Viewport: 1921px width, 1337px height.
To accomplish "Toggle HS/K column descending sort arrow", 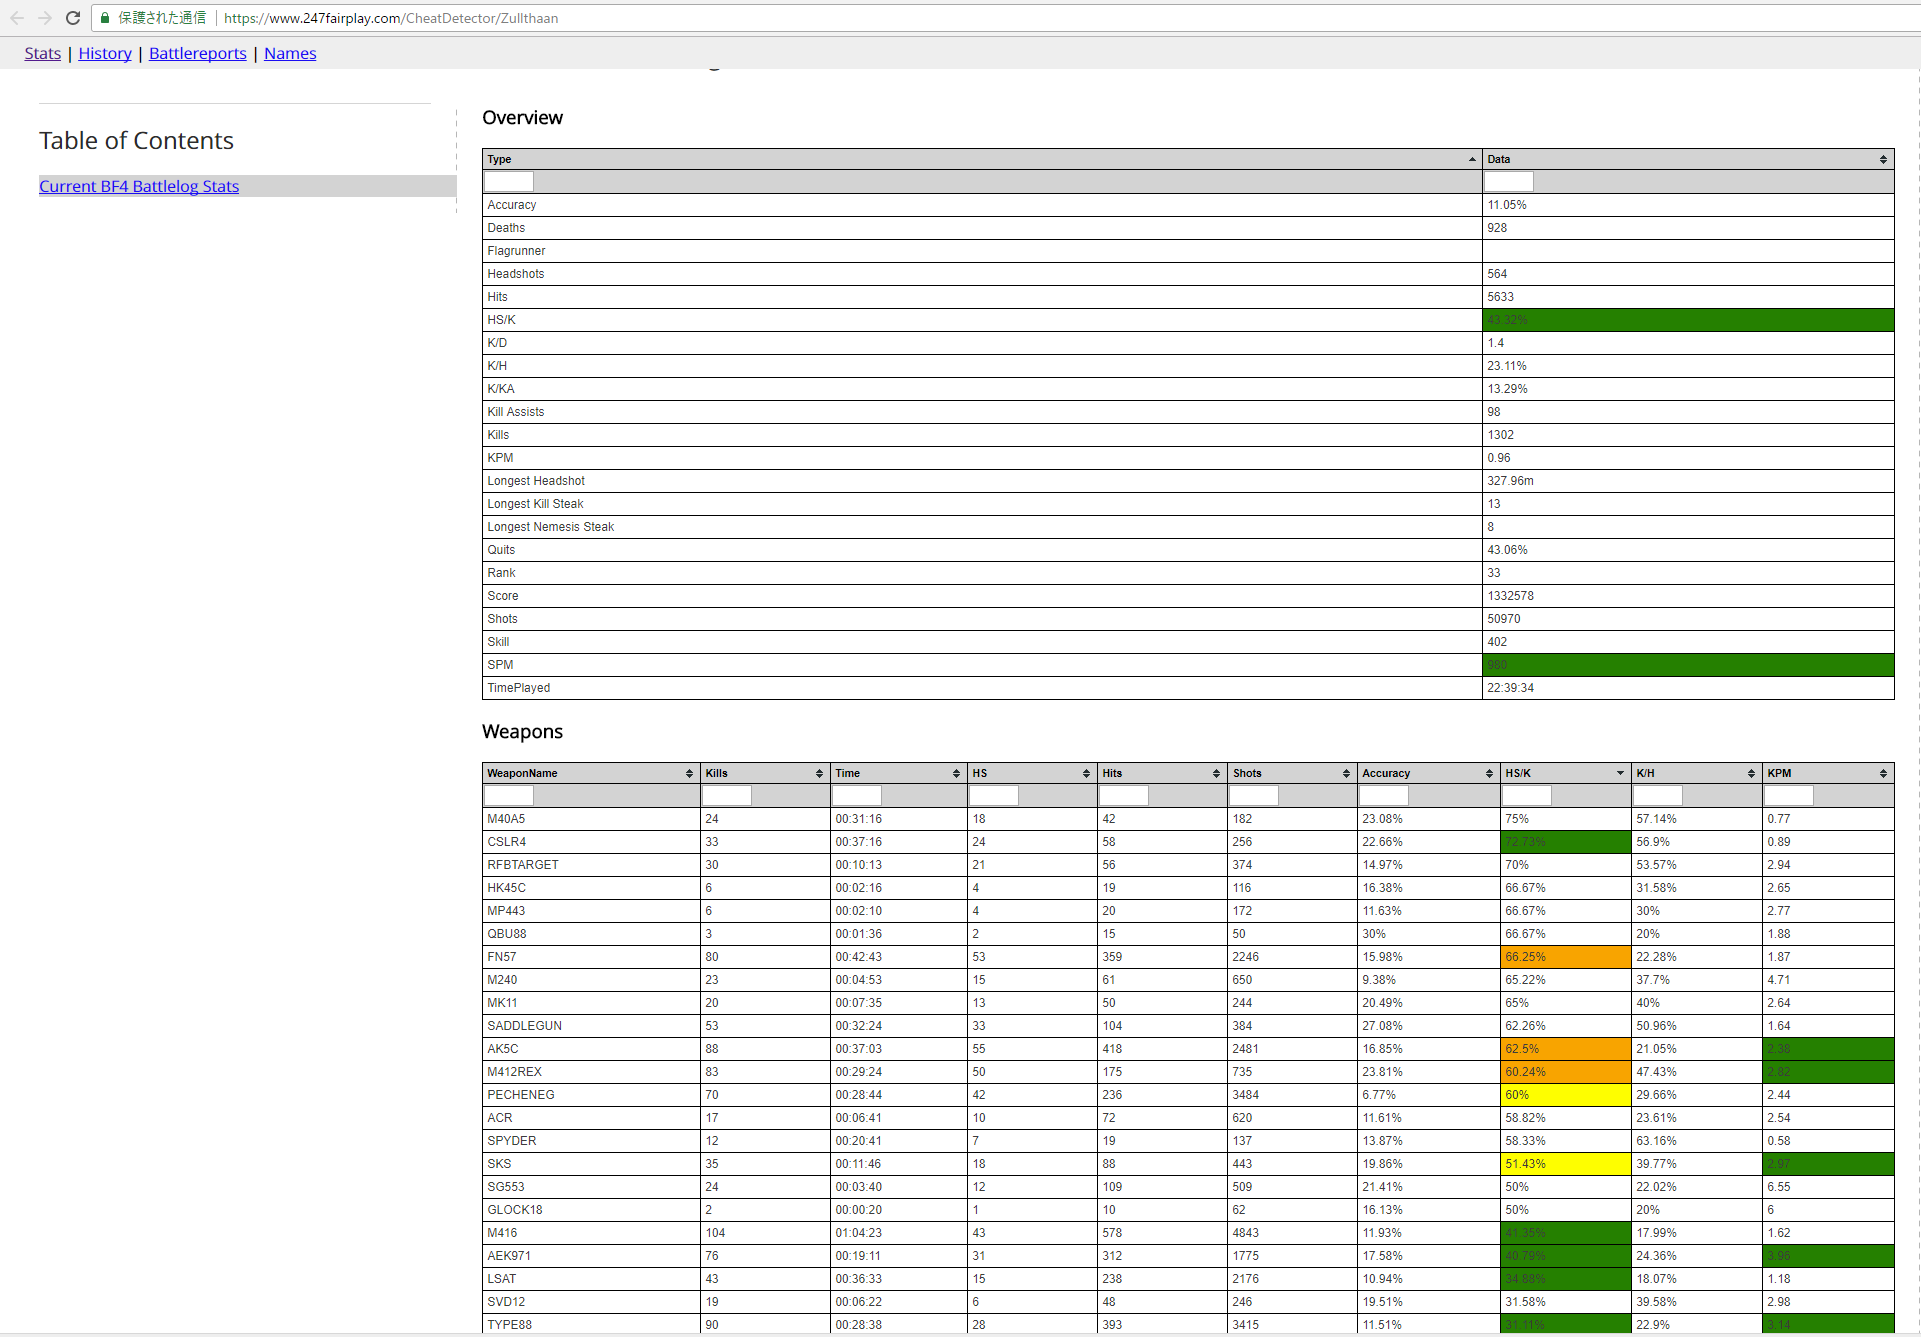I will (1619, 773).
